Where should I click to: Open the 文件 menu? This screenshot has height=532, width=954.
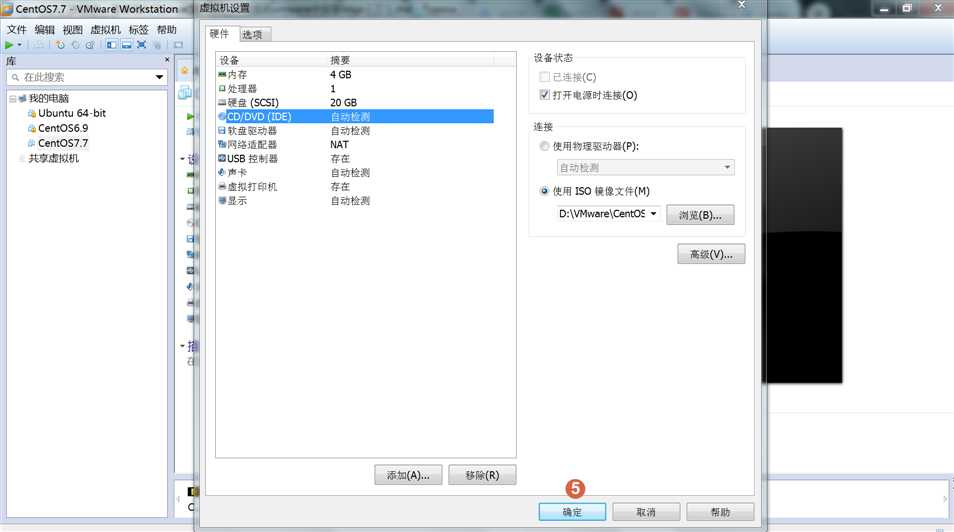tap(17, 29)
